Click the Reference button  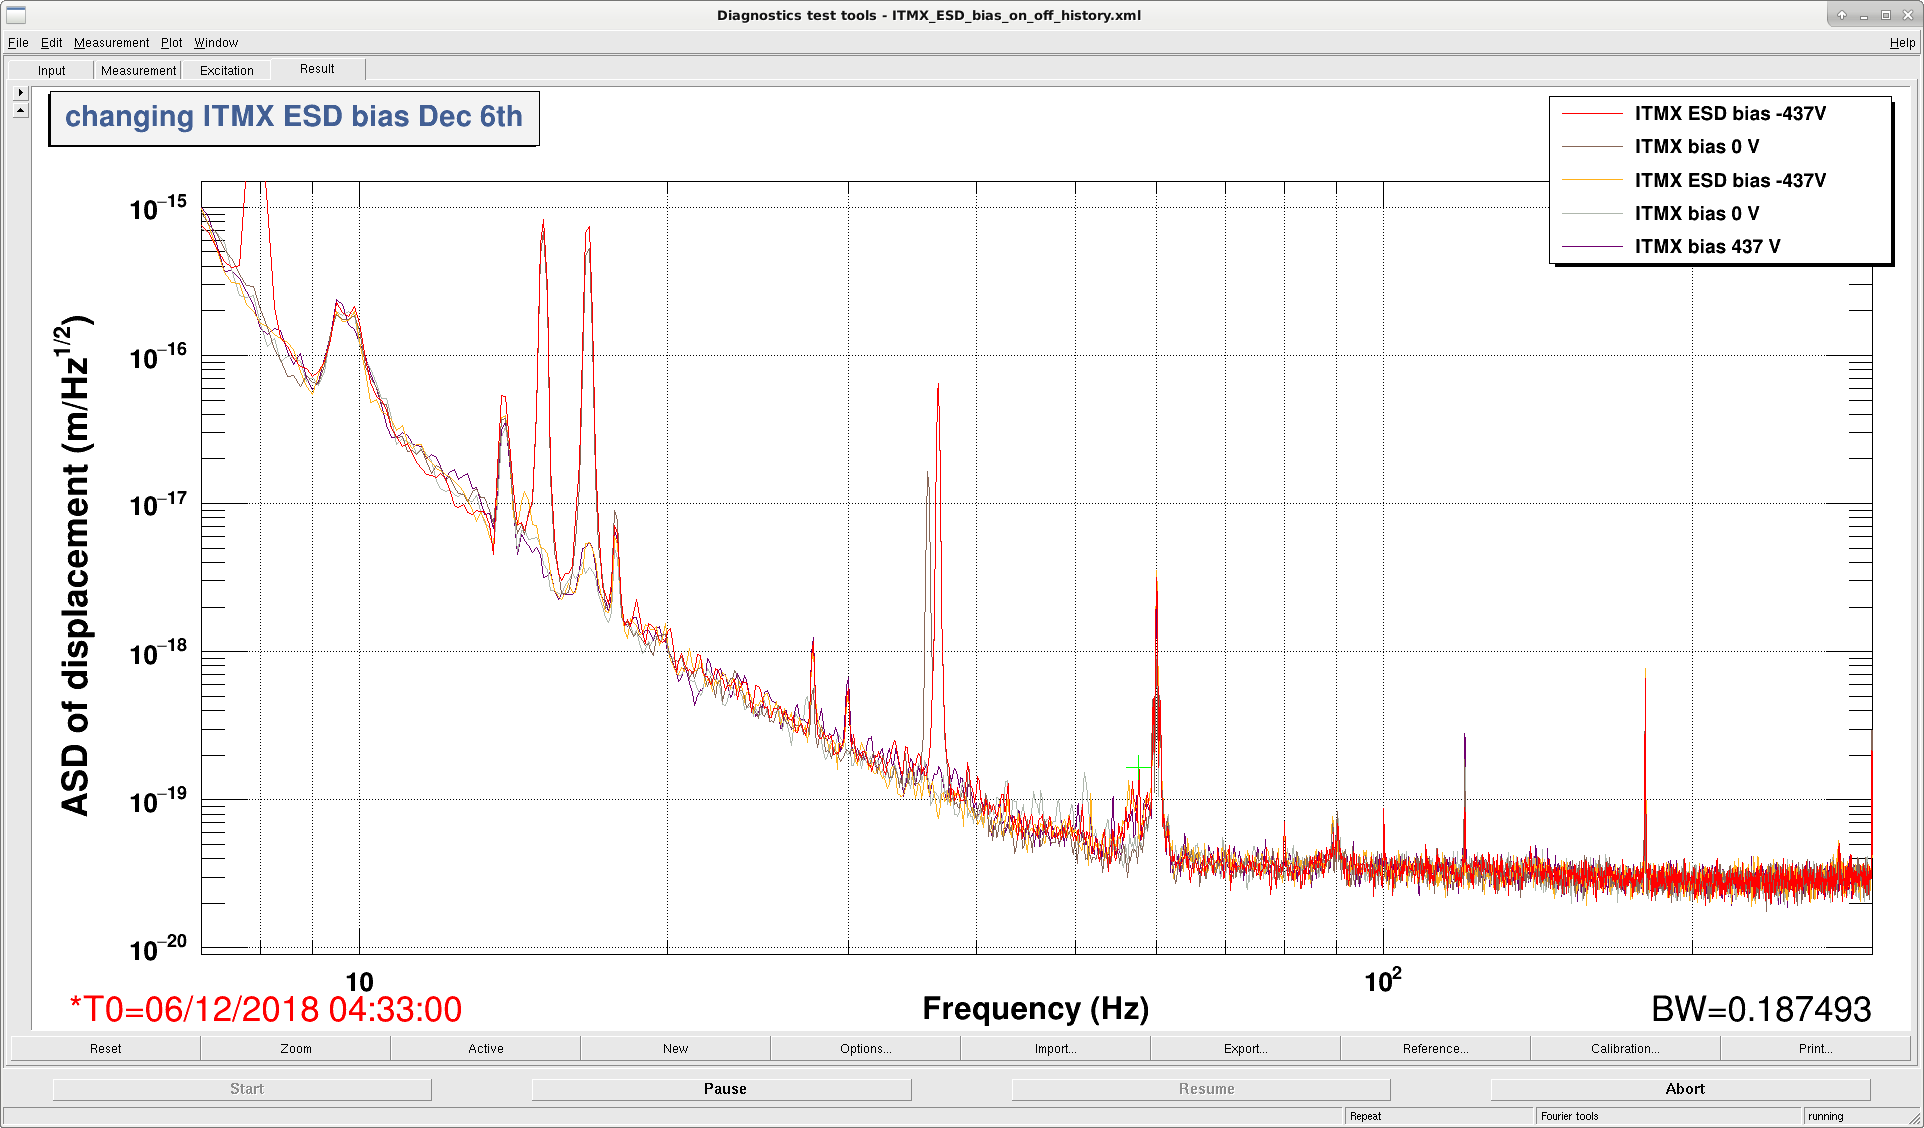(1435, 1048)
